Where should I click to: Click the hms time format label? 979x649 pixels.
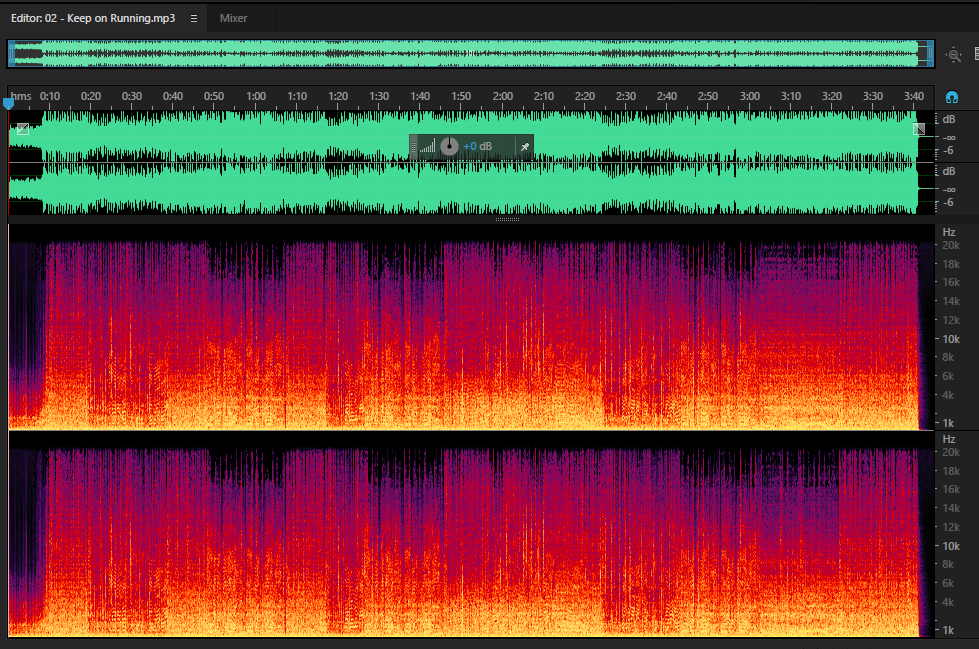click(x=21, y=96)
